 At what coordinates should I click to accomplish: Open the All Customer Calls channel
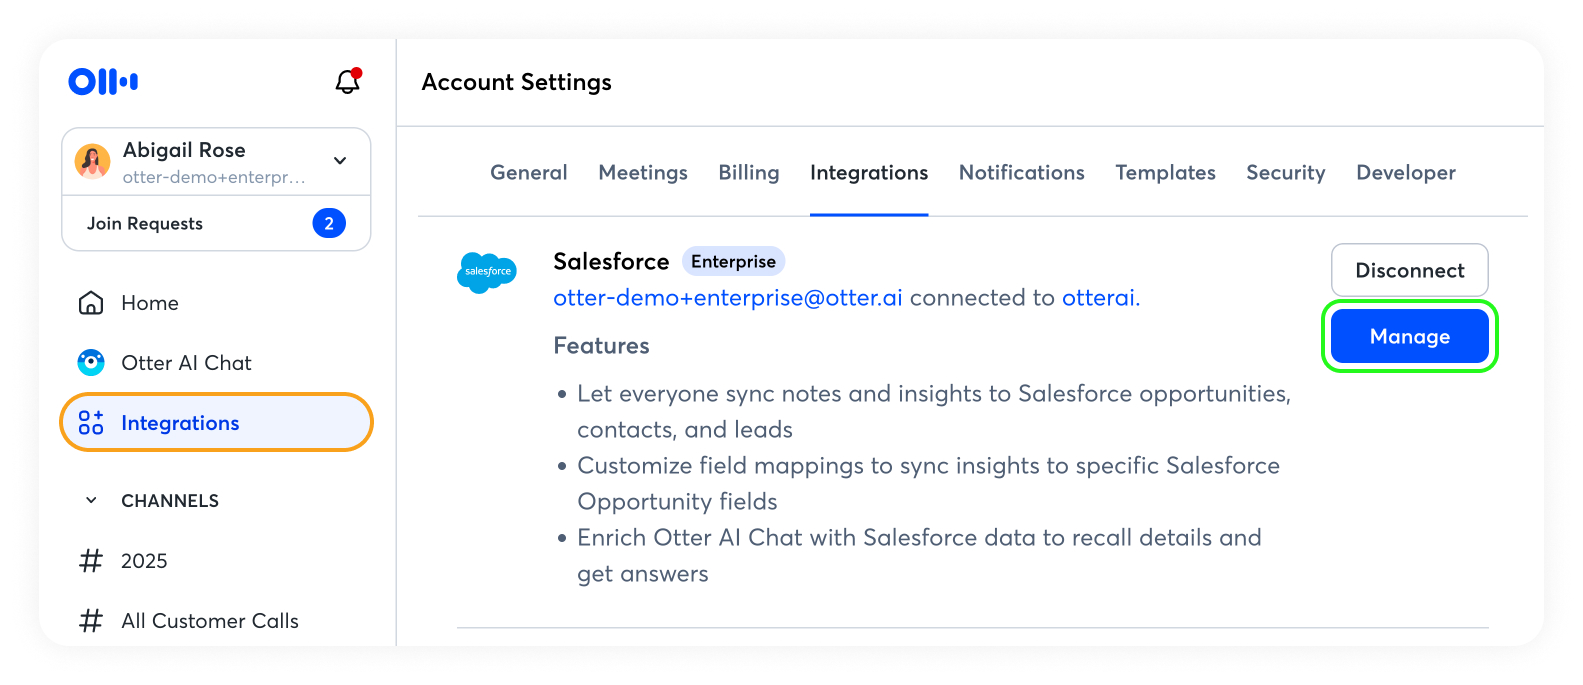209,621
